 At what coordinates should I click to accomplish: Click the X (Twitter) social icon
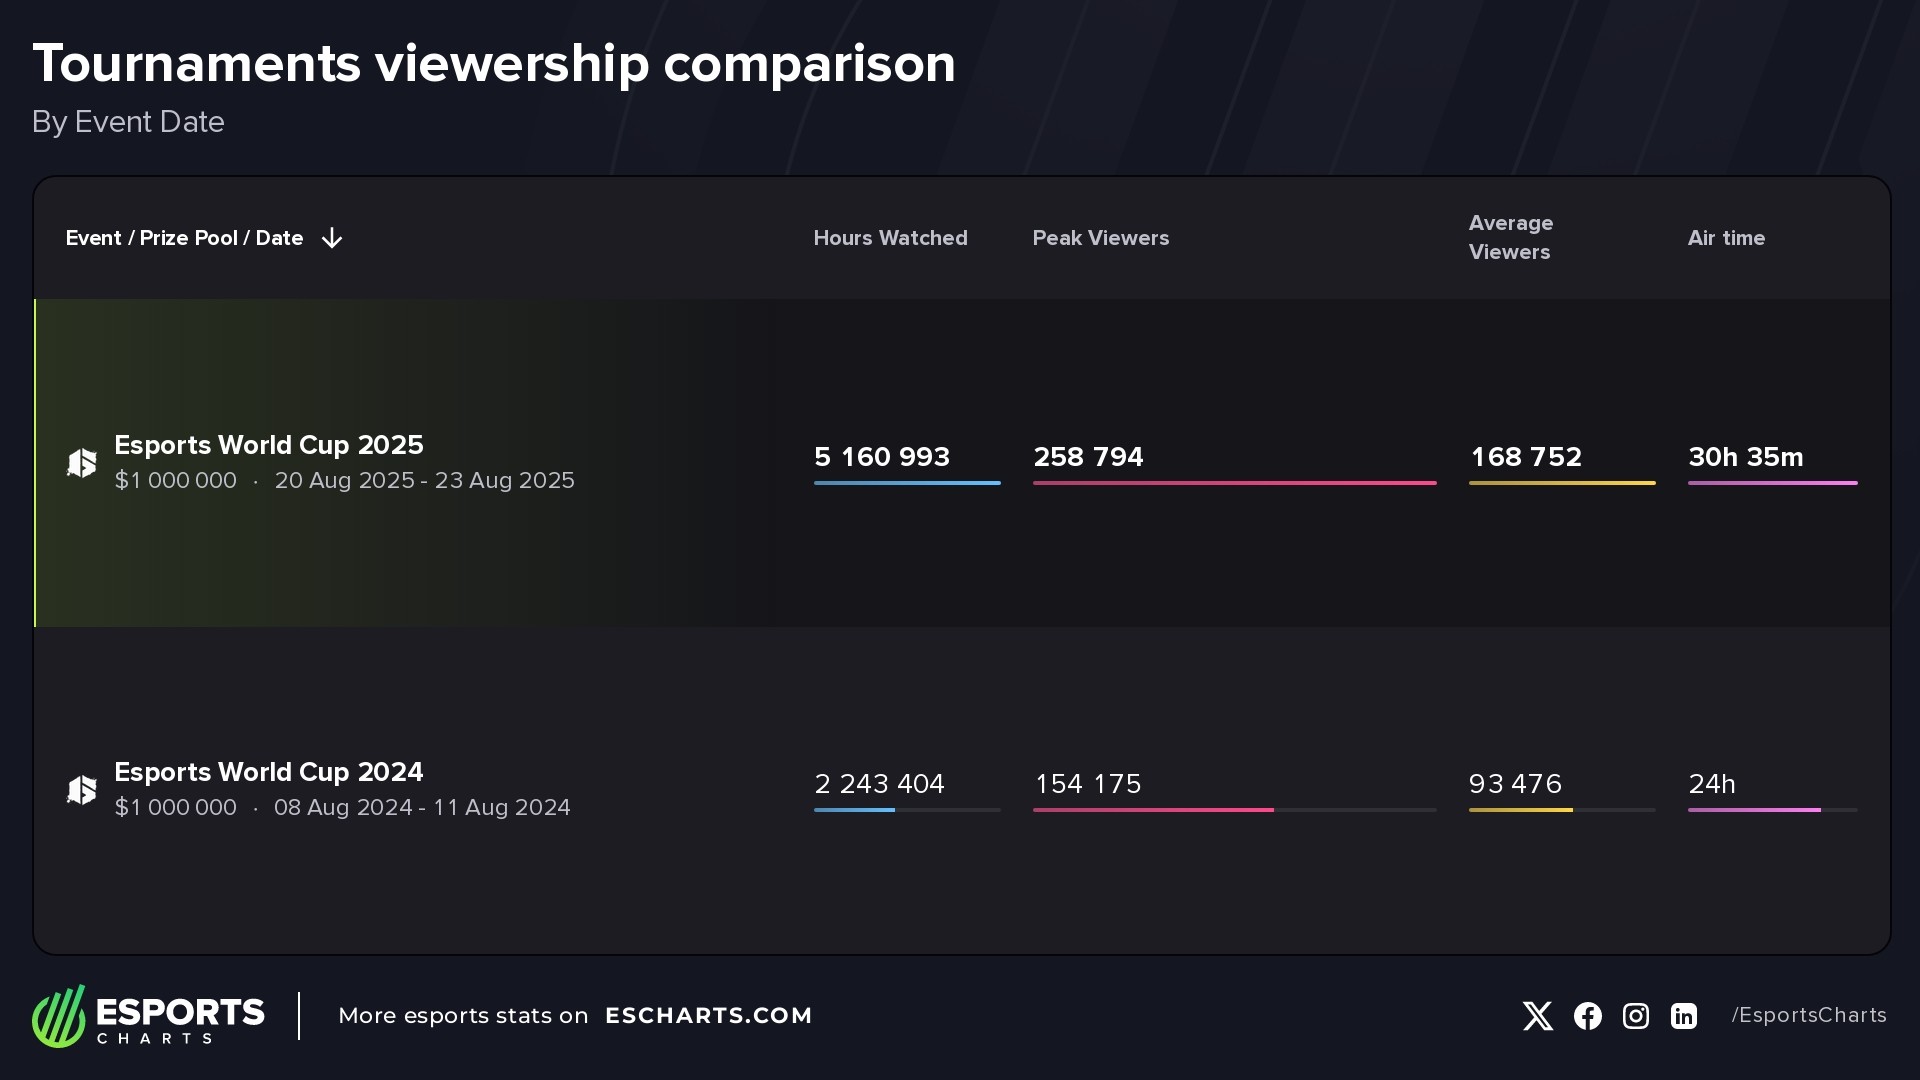1537,1016
